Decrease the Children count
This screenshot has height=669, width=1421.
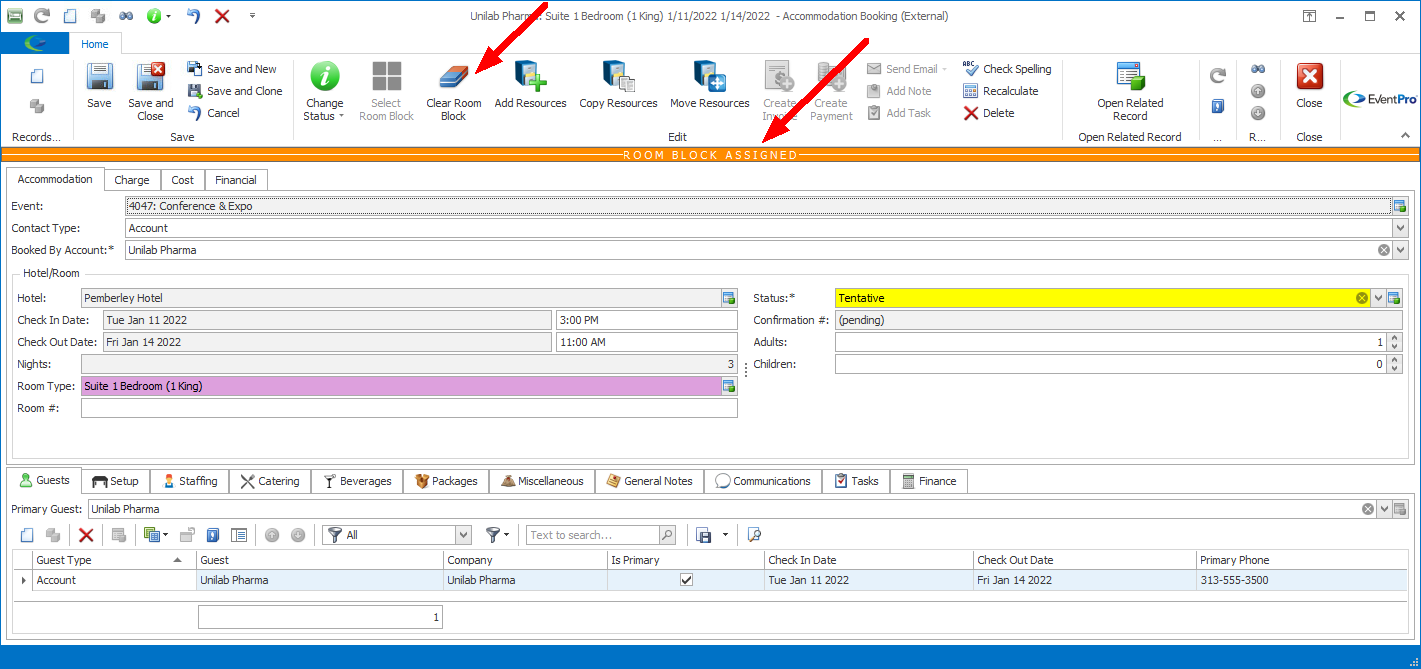click(1394, 369)
